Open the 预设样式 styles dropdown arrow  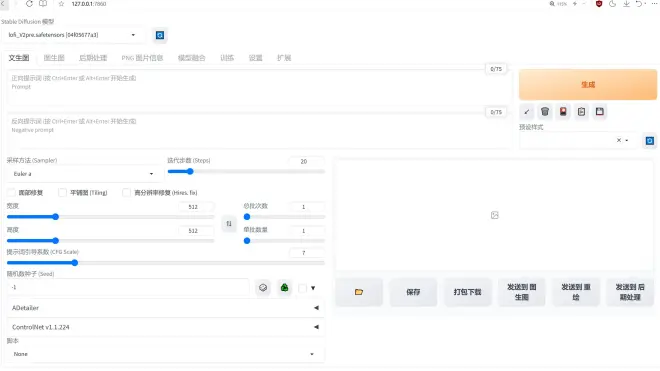(x=627, y=140)
